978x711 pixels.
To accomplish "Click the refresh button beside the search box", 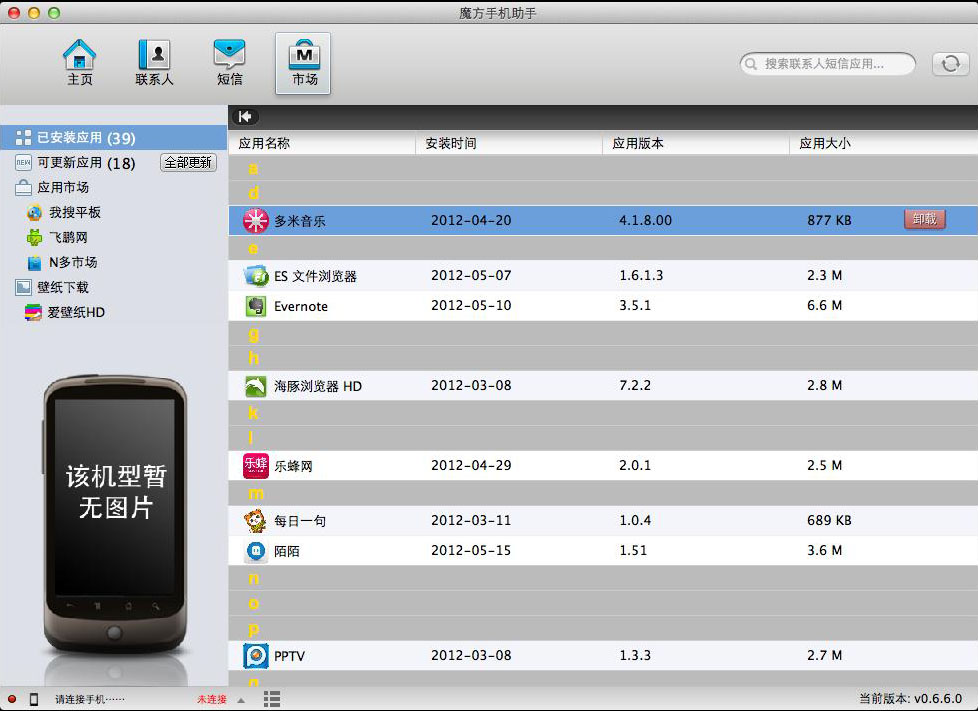I will (x=950, y=64).
